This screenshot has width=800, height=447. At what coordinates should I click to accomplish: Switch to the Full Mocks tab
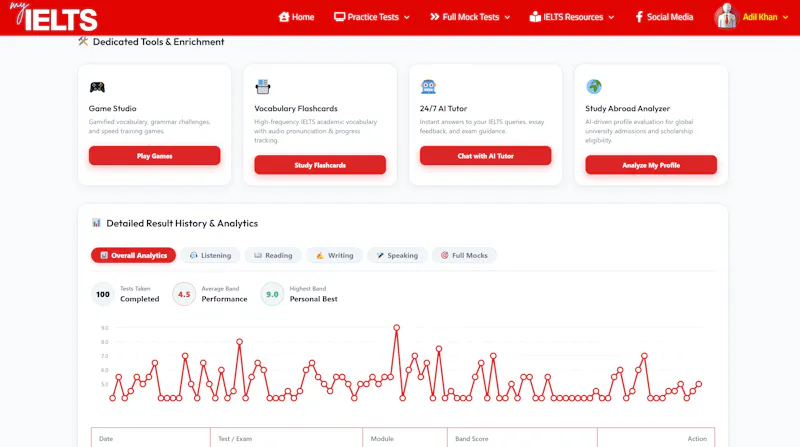click(464, 255)
